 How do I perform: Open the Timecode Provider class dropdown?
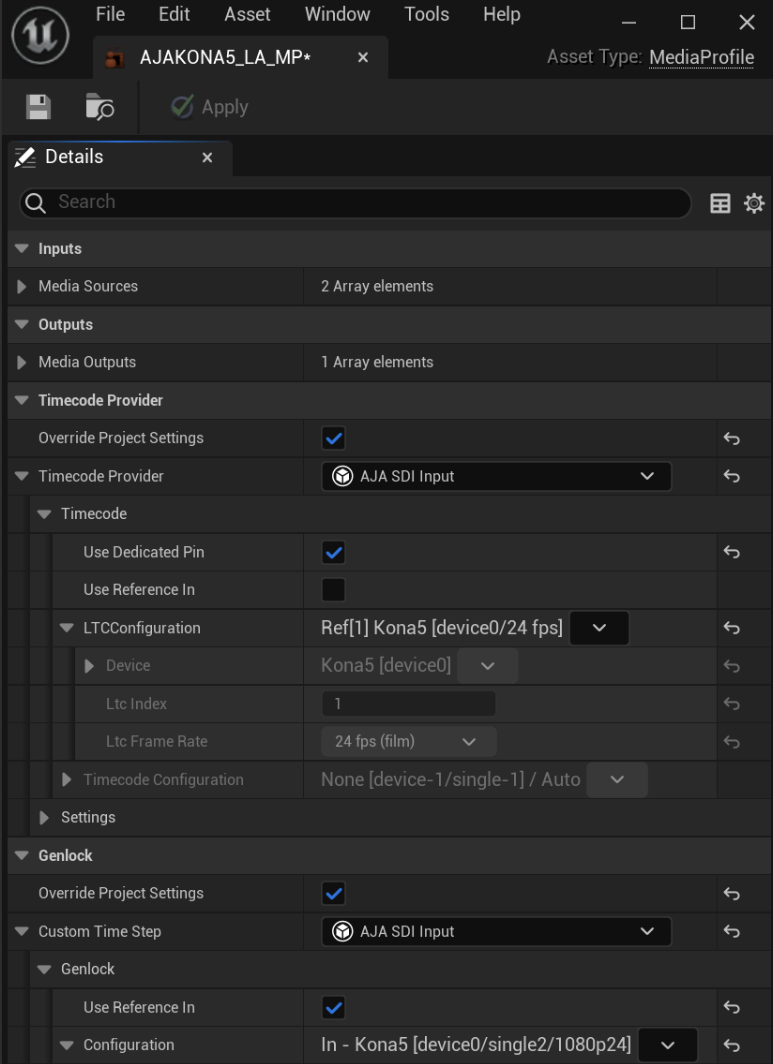[x=495, y=476]
